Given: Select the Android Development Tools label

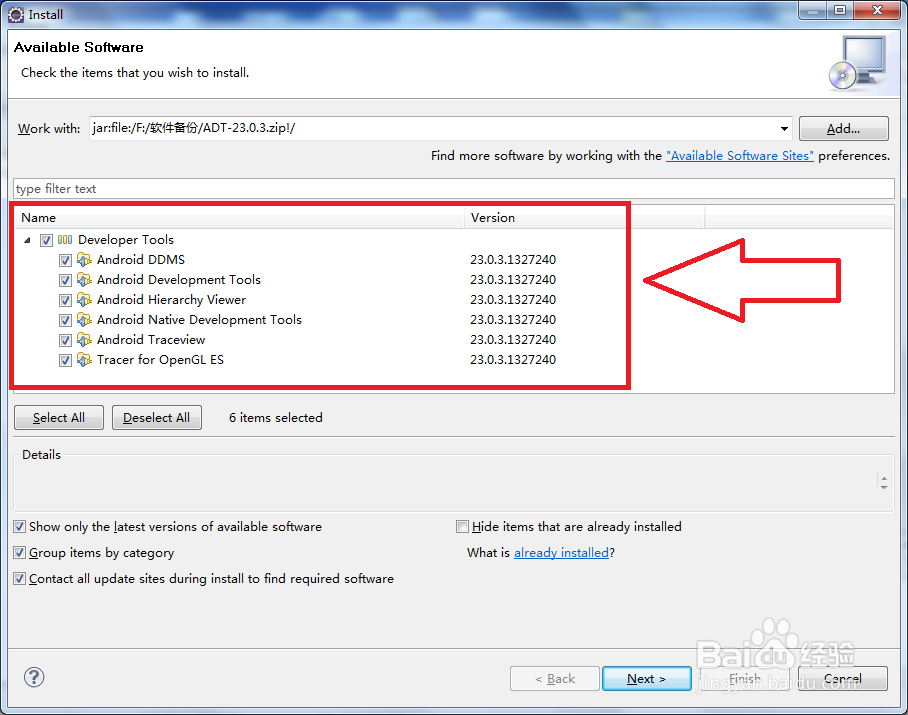Looking at the screenshot, I should (x=179, y=280).
